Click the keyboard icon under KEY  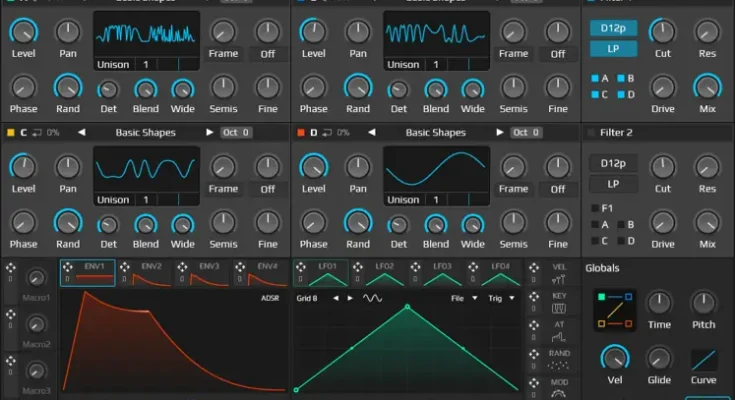coord(559,309)
